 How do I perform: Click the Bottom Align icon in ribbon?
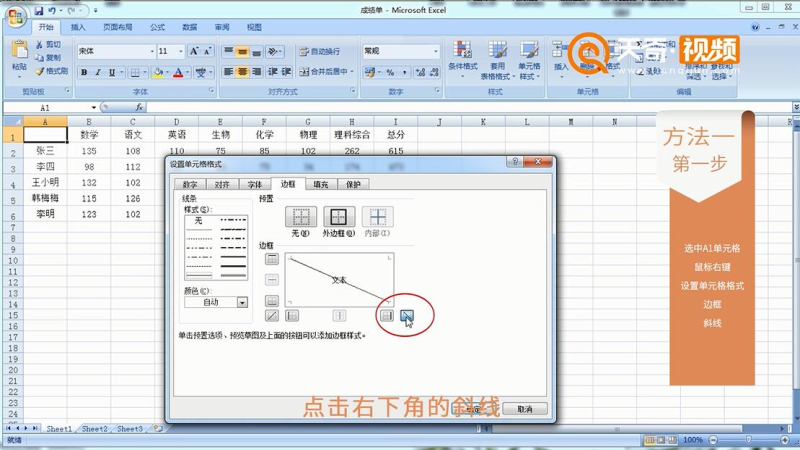[256, 51]
